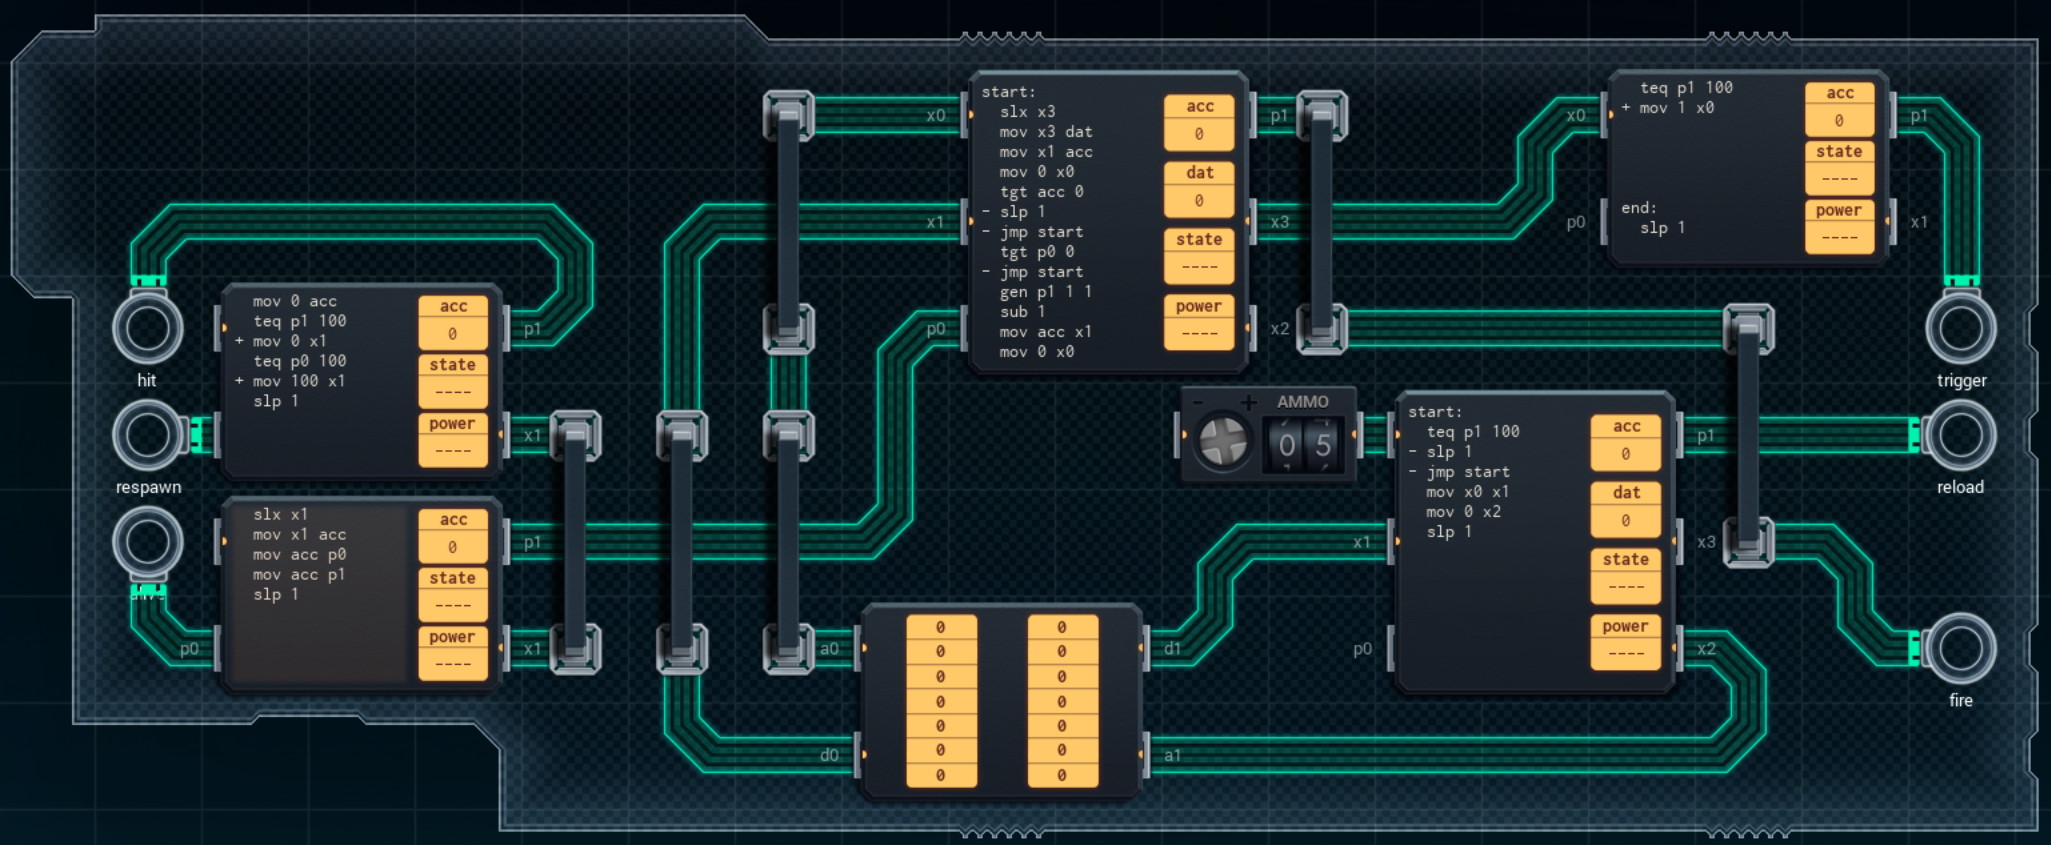Click the AMMO plus sign
The width and height of the screenshot is (2051, 845).
click(1248, 403)
